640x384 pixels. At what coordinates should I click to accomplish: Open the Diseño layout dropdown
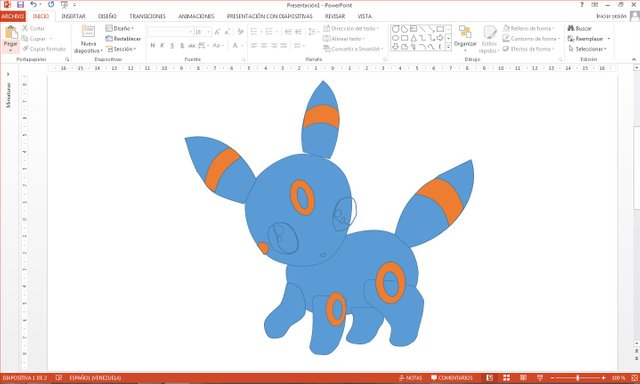(120, 28)
